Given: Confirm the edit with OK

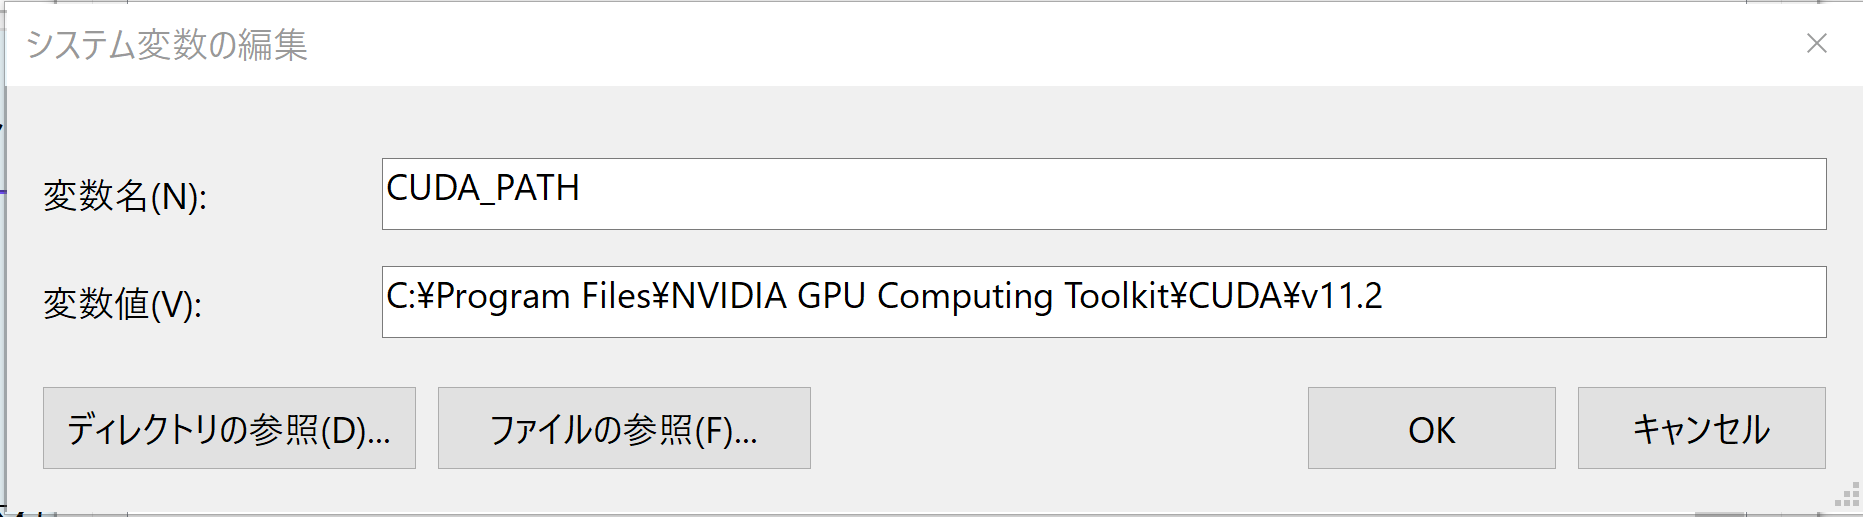Looking at the screenshot, I should pos(1431,428).
